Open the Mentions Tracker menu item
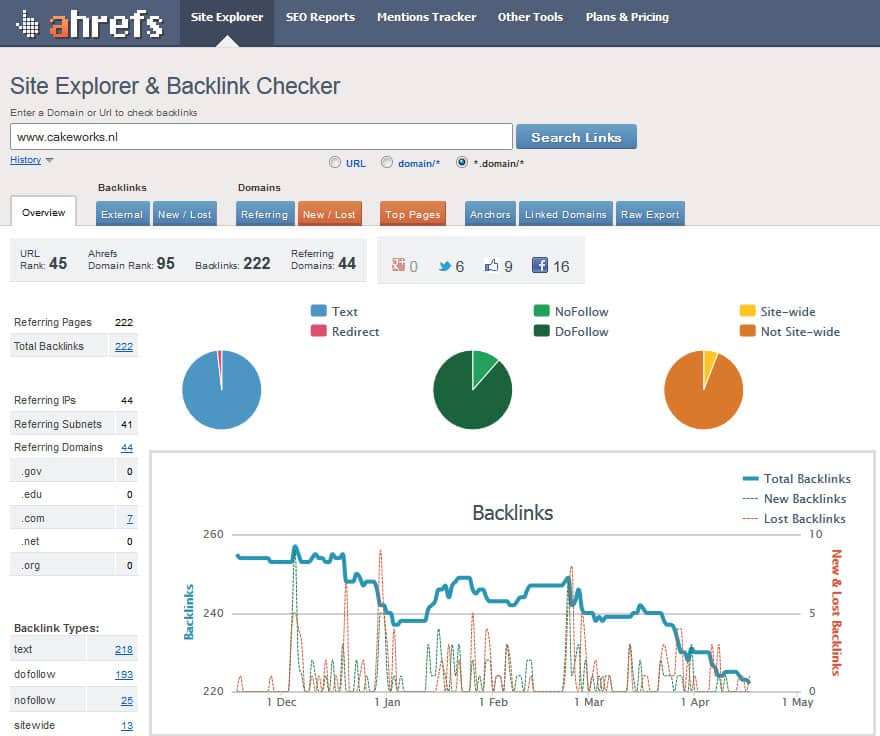The width and height of the screenshot is (880, 736). tap(426, 17)
